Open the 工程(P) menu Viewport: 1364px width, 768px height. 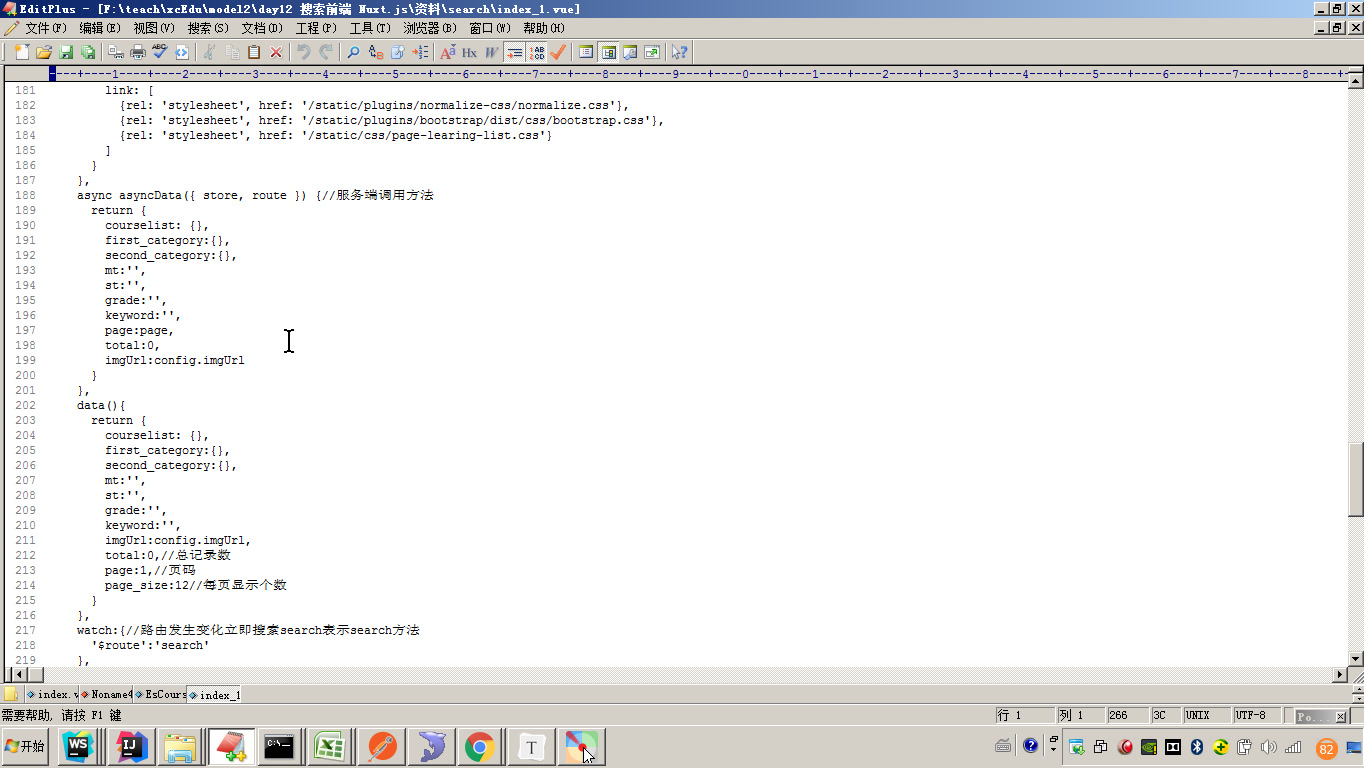pos(316,28)
